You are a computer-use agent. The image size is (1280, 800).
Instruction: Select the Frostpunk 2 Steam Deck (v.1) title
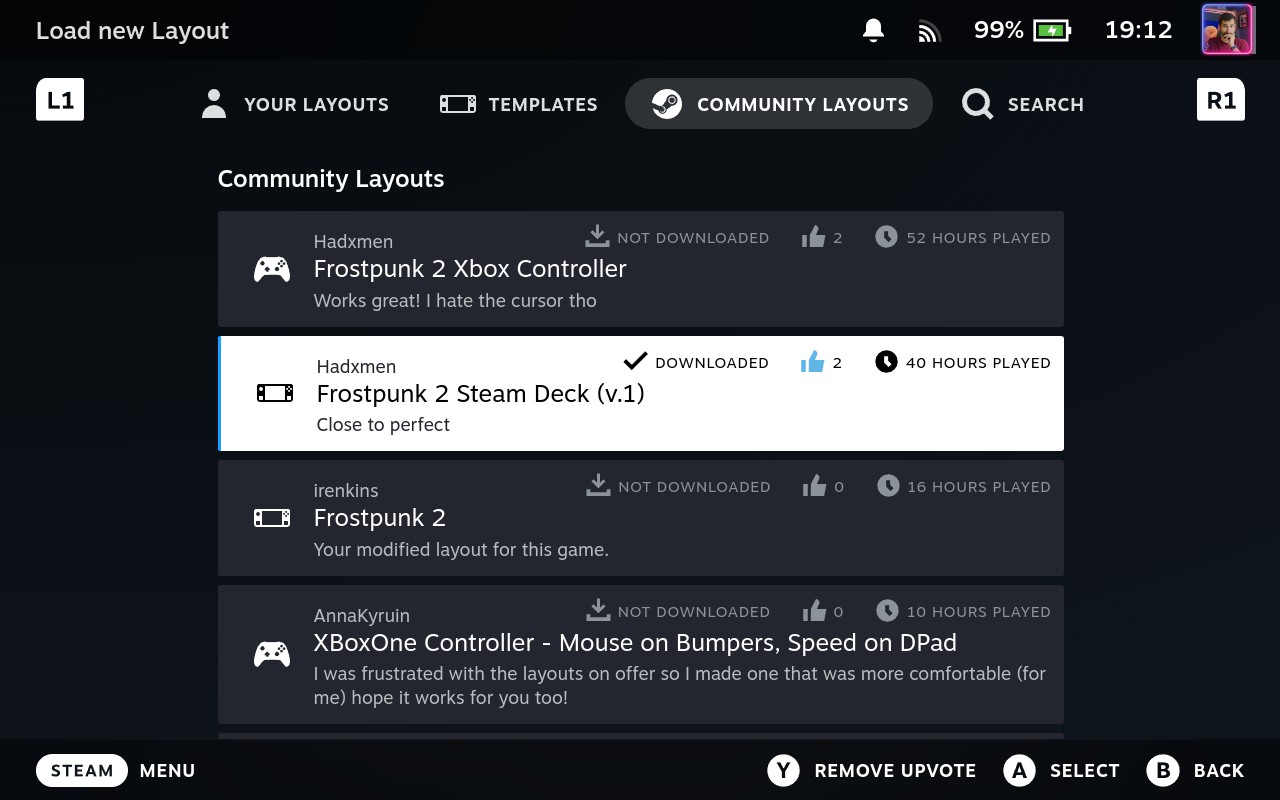point(481,394)
